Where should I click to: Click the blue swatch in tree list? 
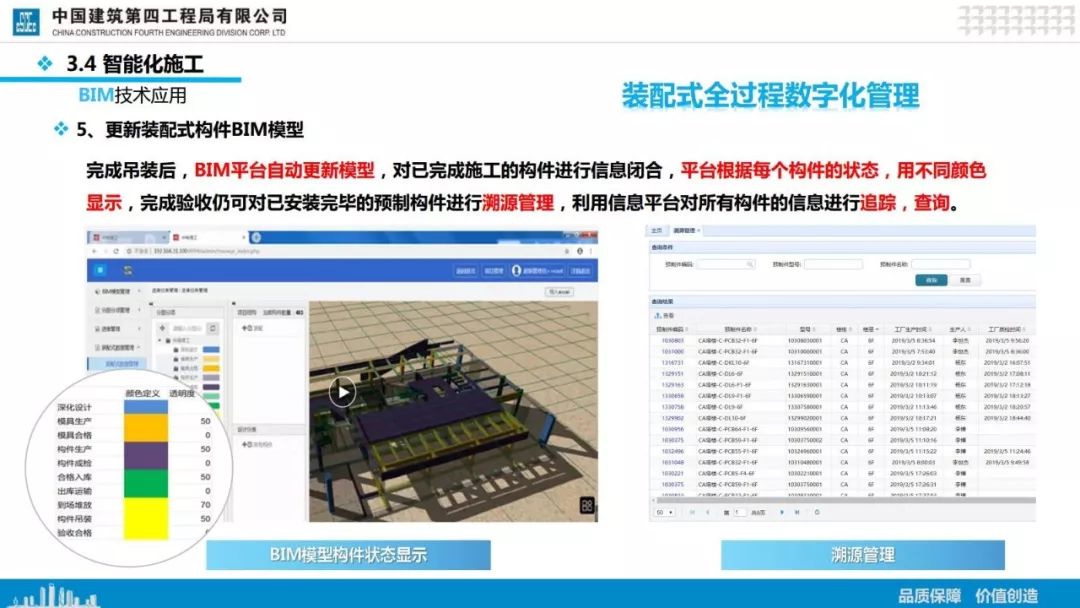point(211,350)
